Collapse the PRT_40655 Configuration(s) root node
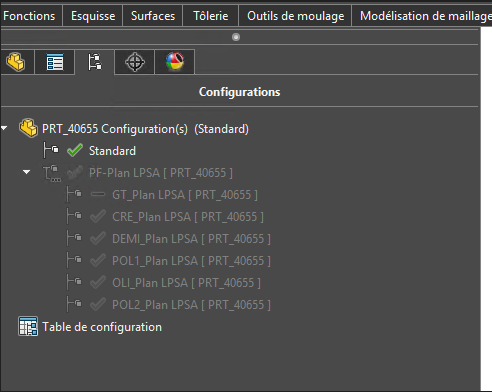Screen dimensions: 492x392 4,128
